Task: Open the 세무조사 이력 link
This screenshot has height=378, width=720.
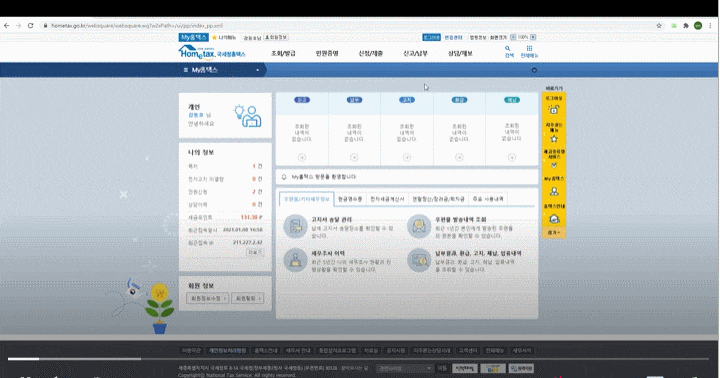Action: [x=328, y=253]
